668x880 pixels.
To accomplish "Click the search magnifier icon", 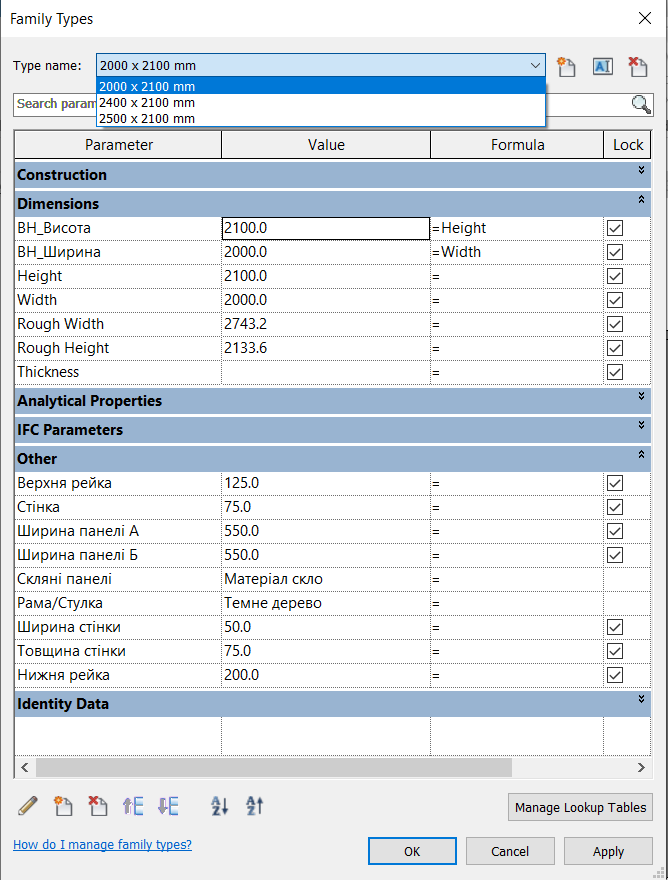I will coord(641,104).
